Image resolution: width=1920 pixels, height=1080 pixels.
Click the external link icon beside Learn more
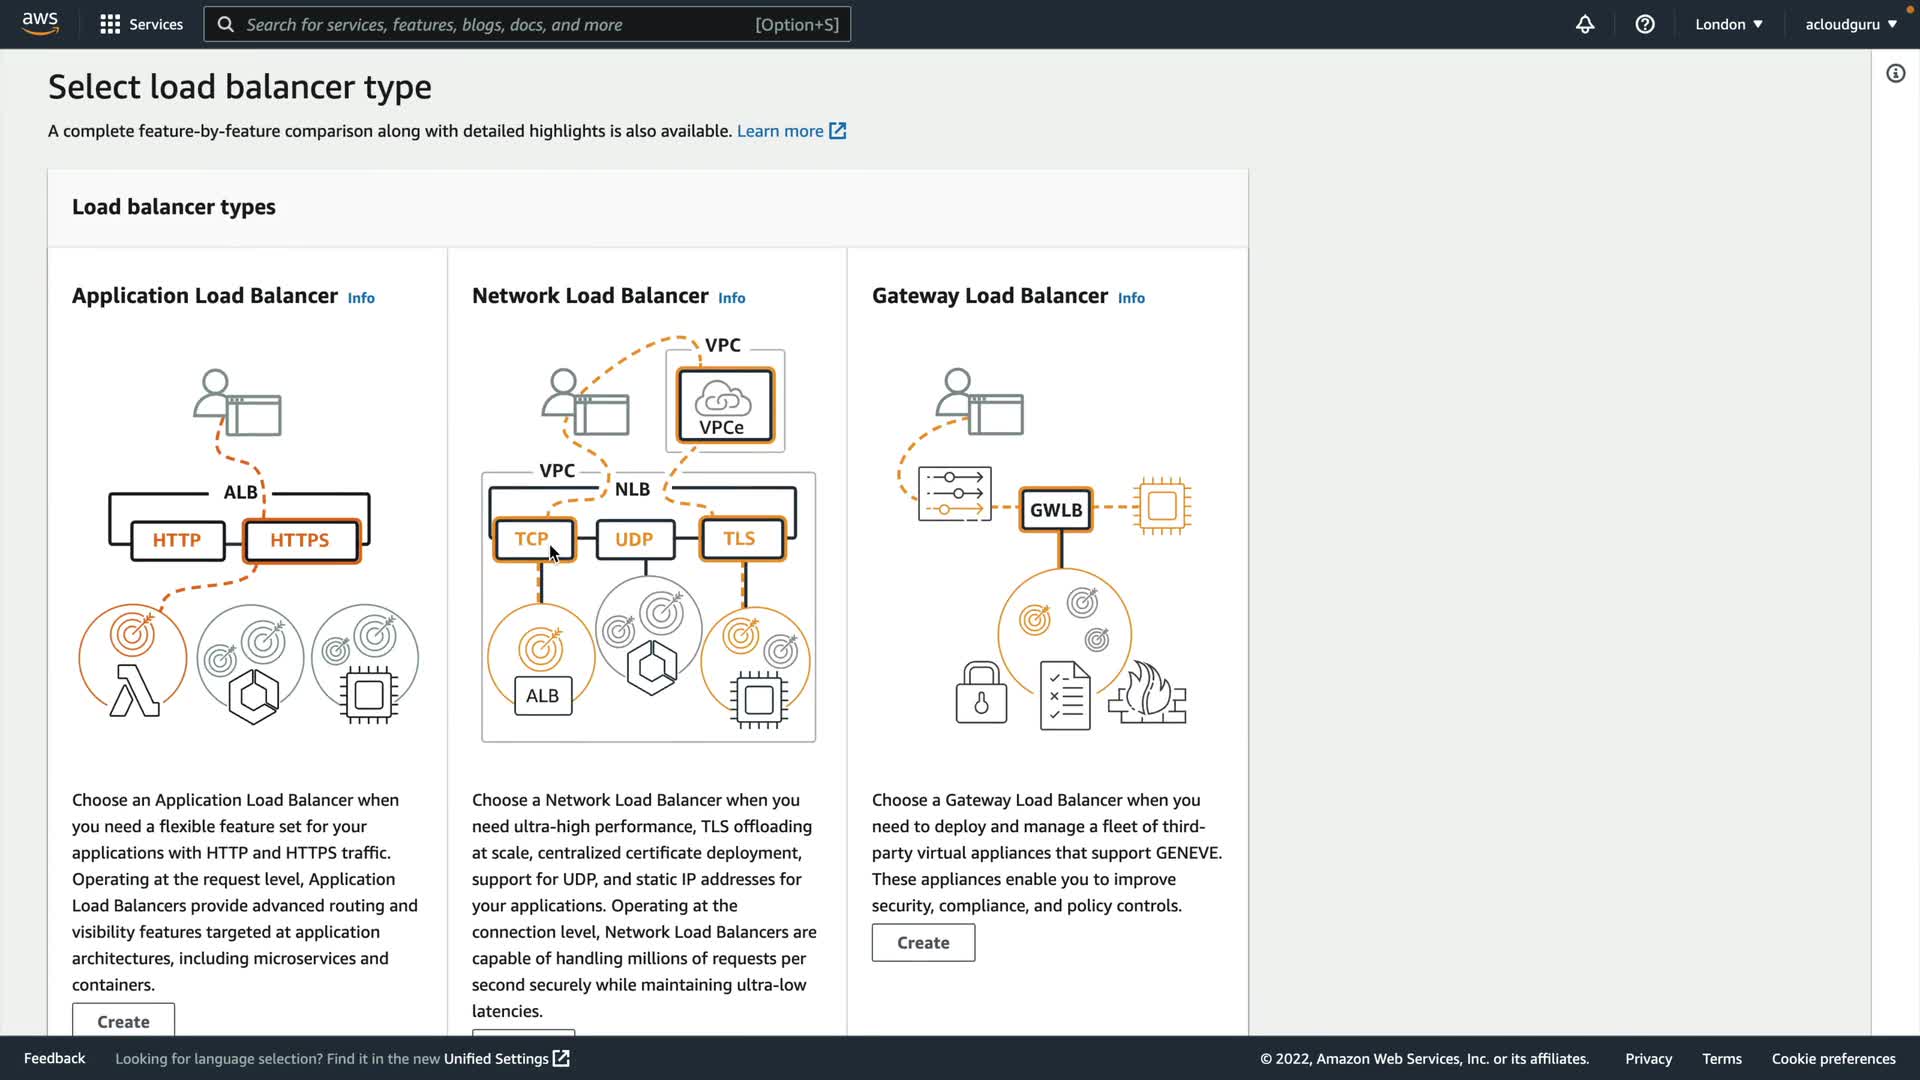click(838, 131)
